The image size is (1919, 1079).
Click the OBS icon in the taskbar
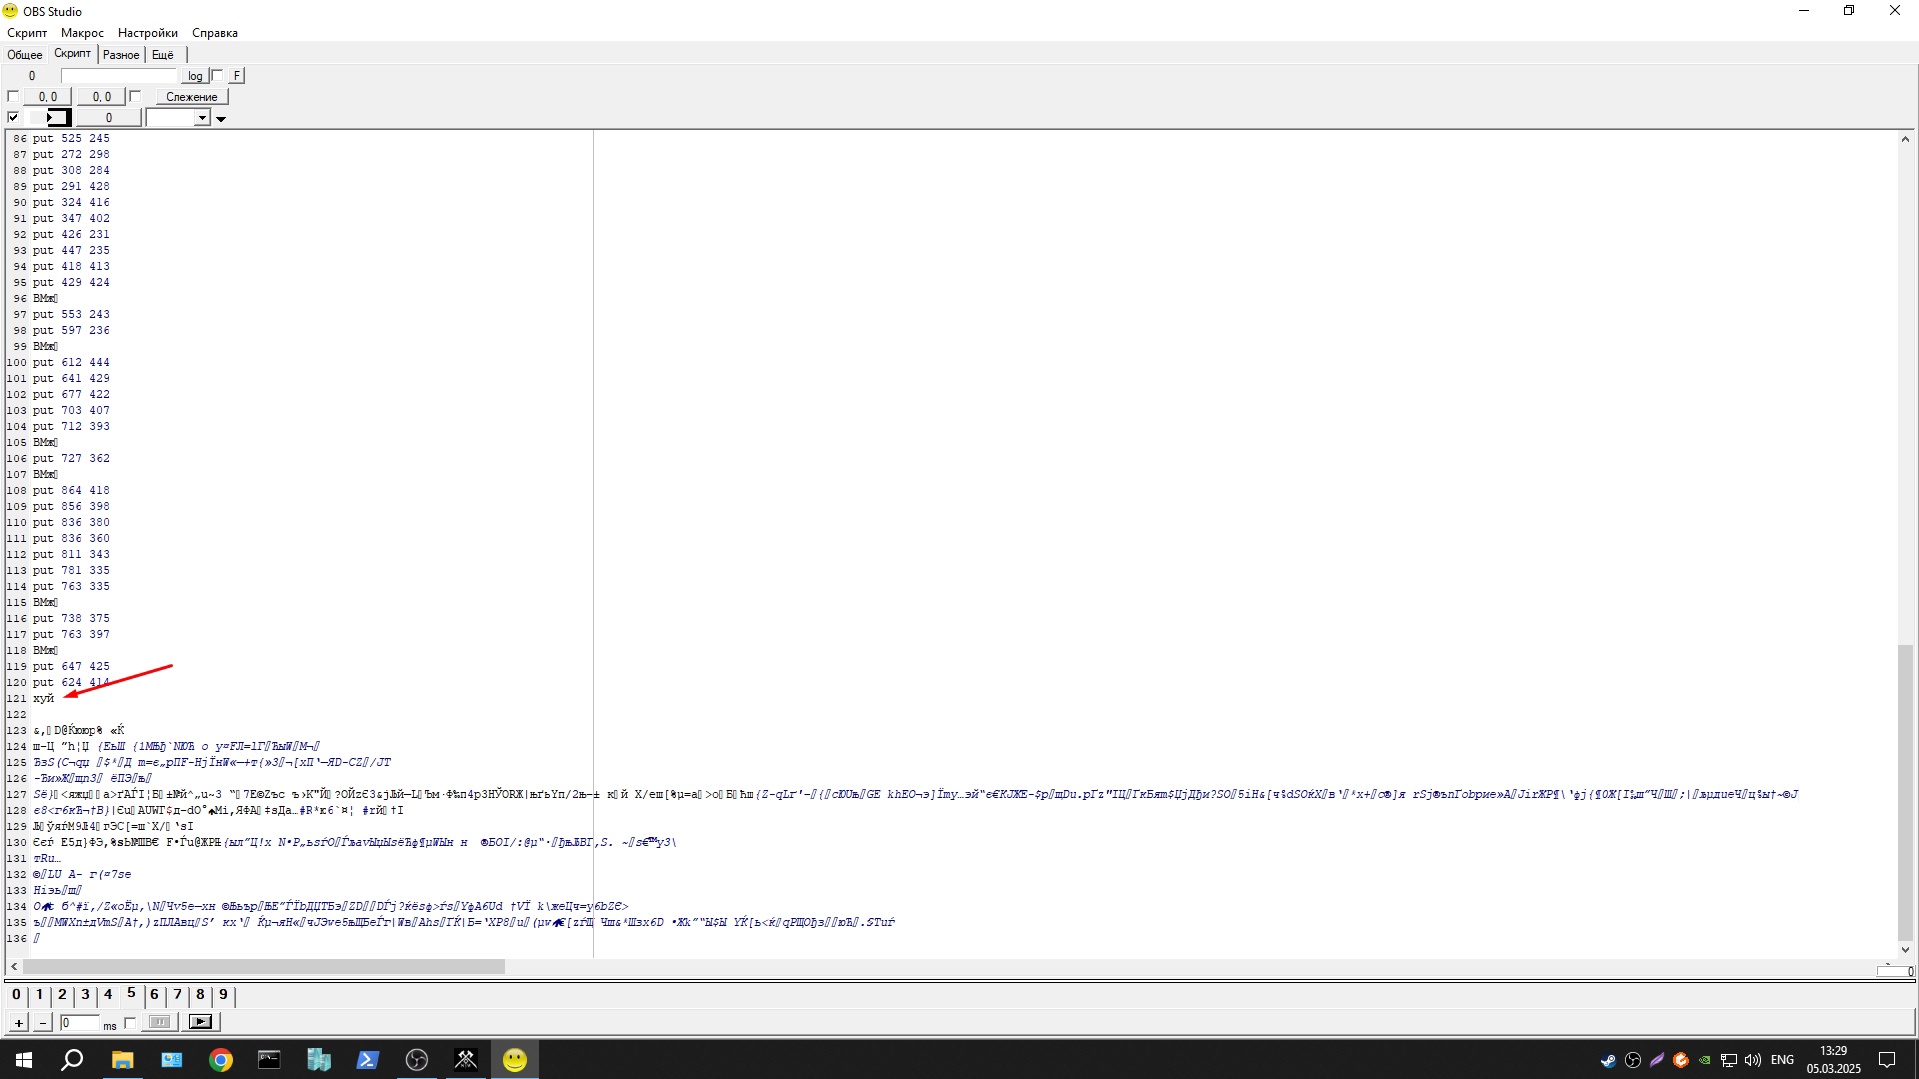[x=417, y=1060]
